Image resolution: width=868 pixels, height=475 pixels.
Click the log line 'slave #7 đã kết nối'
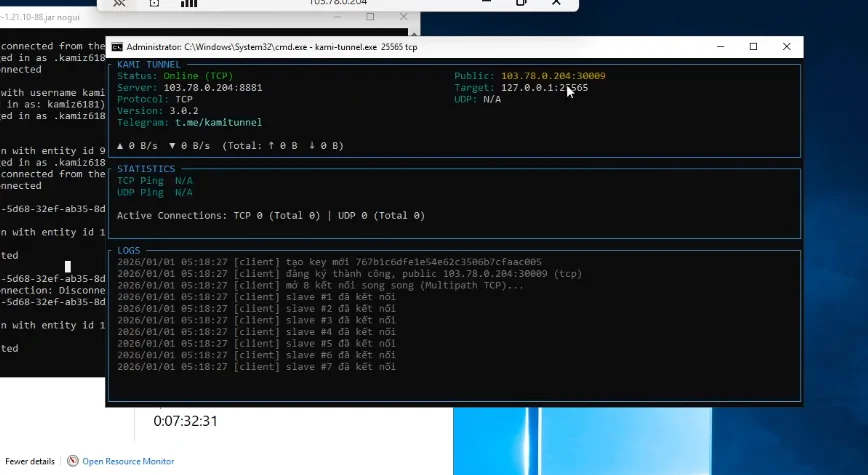pyautogui.click(x=256, y=366)
